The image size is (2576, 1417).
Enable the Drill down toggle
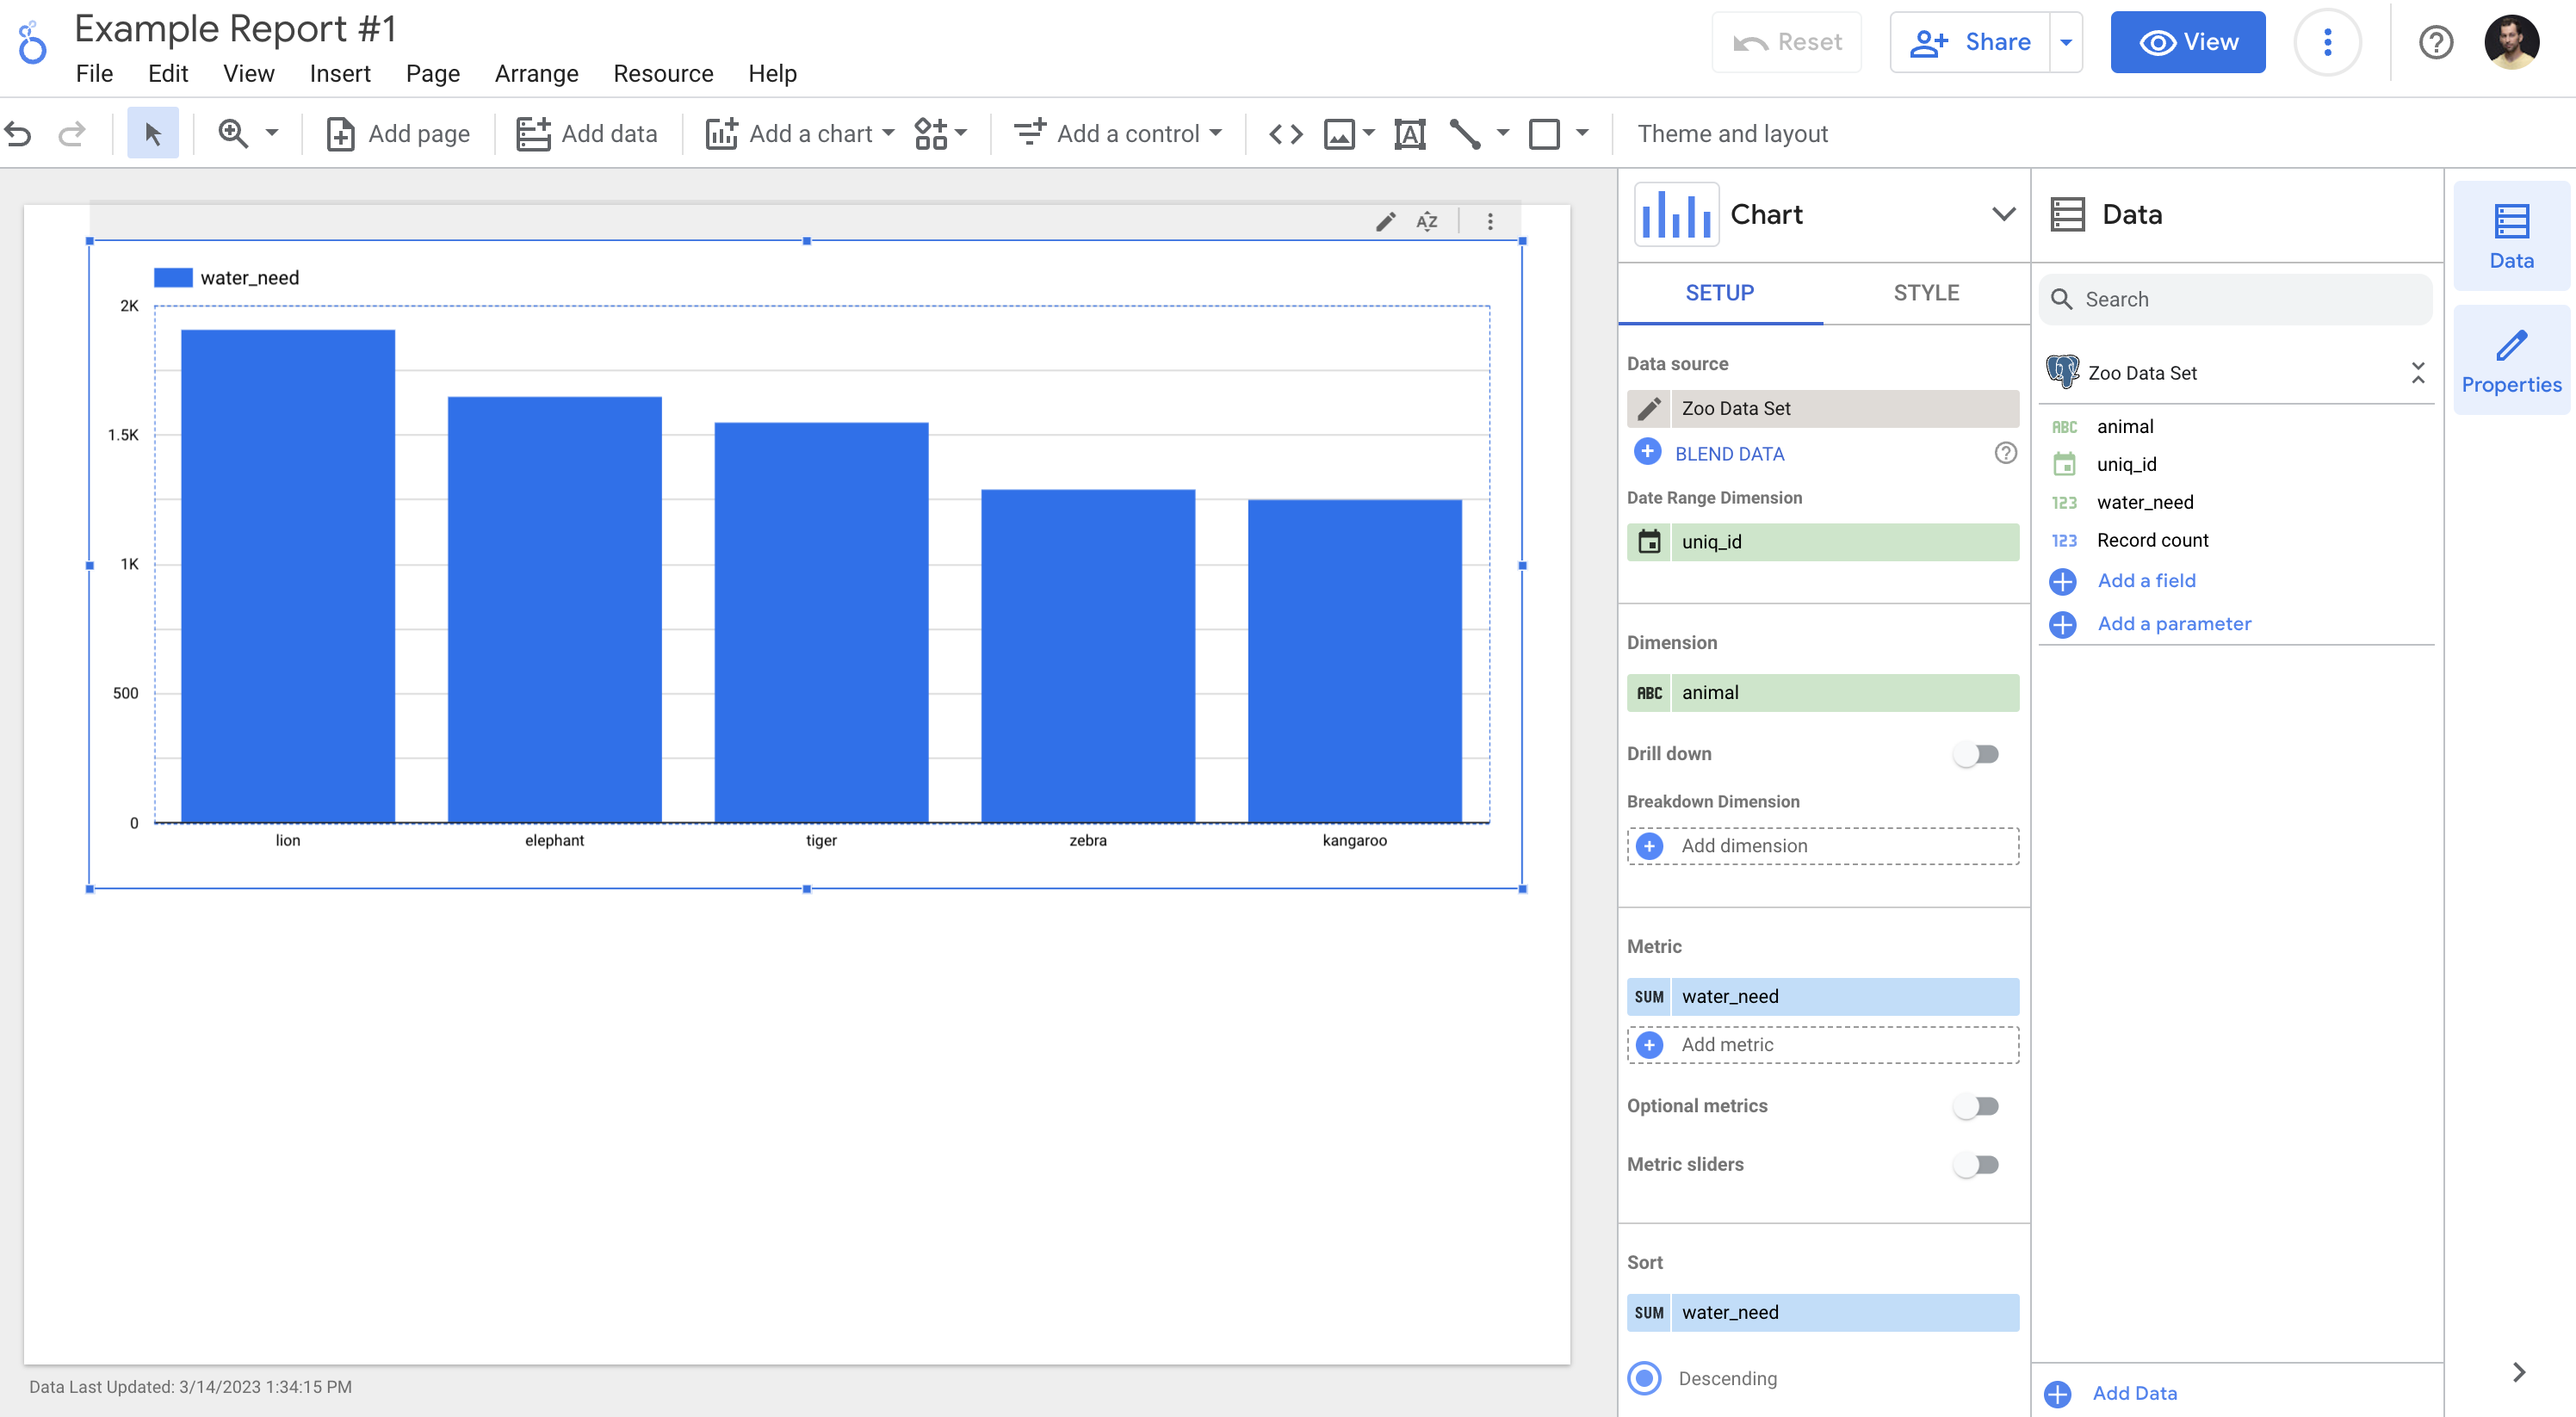tap(1976, 754)
